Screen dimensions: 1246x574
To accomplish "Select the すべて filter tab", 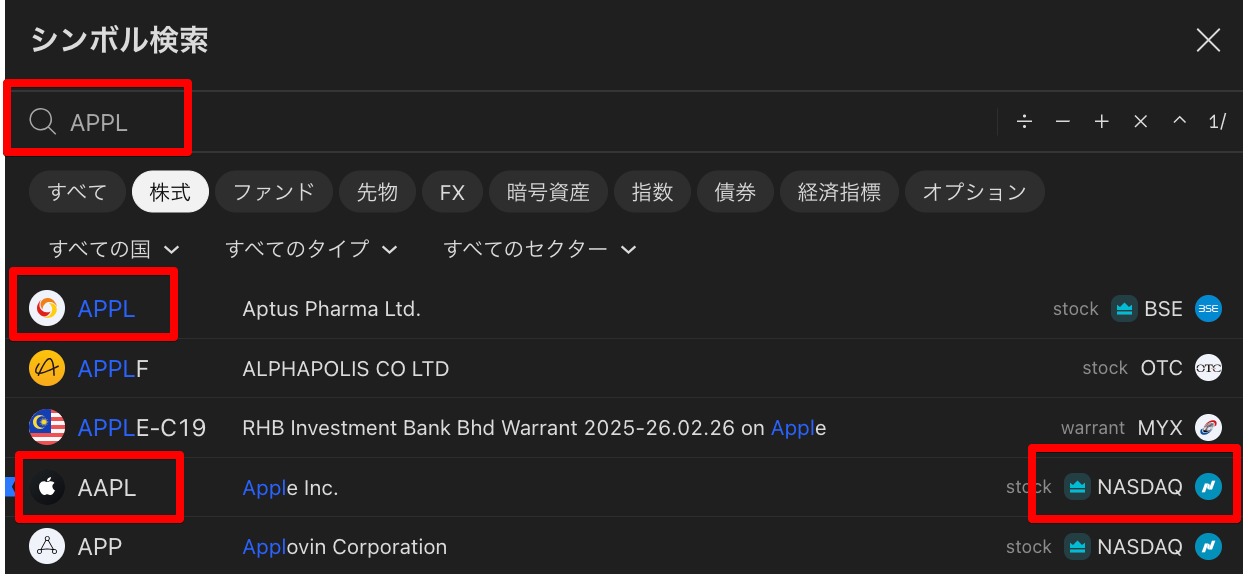I will click(77, 192).
